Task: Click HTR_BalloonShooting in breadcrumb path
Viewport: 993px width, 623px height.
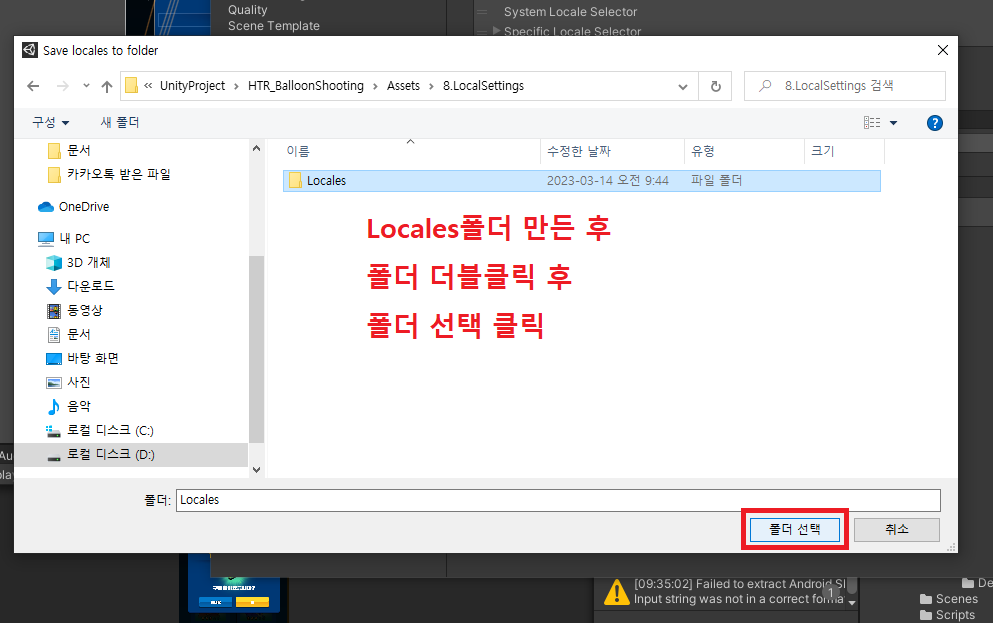Action: 306,86
